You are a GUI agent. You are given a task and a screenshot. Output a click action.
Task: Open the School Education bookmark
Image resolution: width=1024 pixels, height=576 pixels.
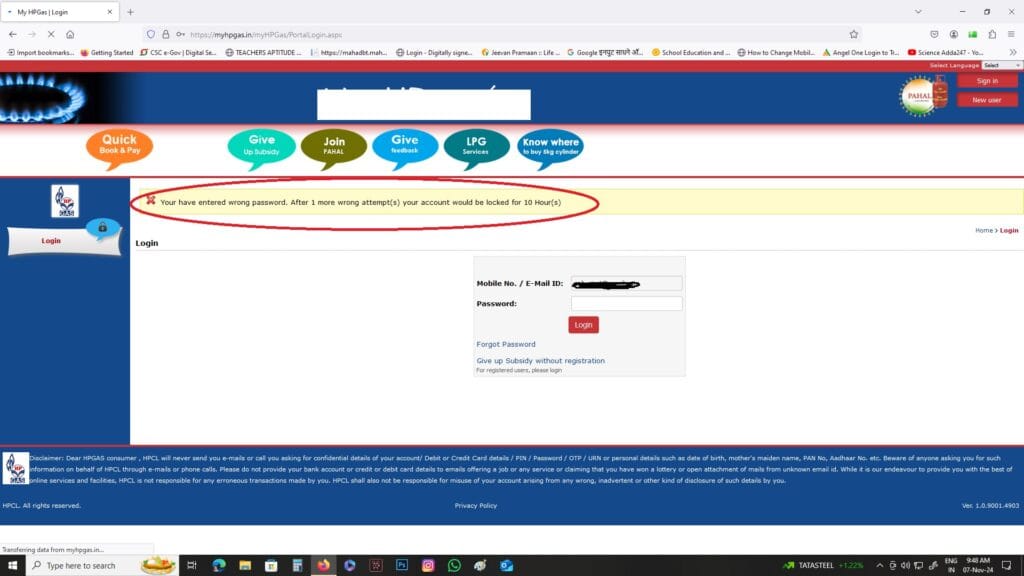coord(690,52)
